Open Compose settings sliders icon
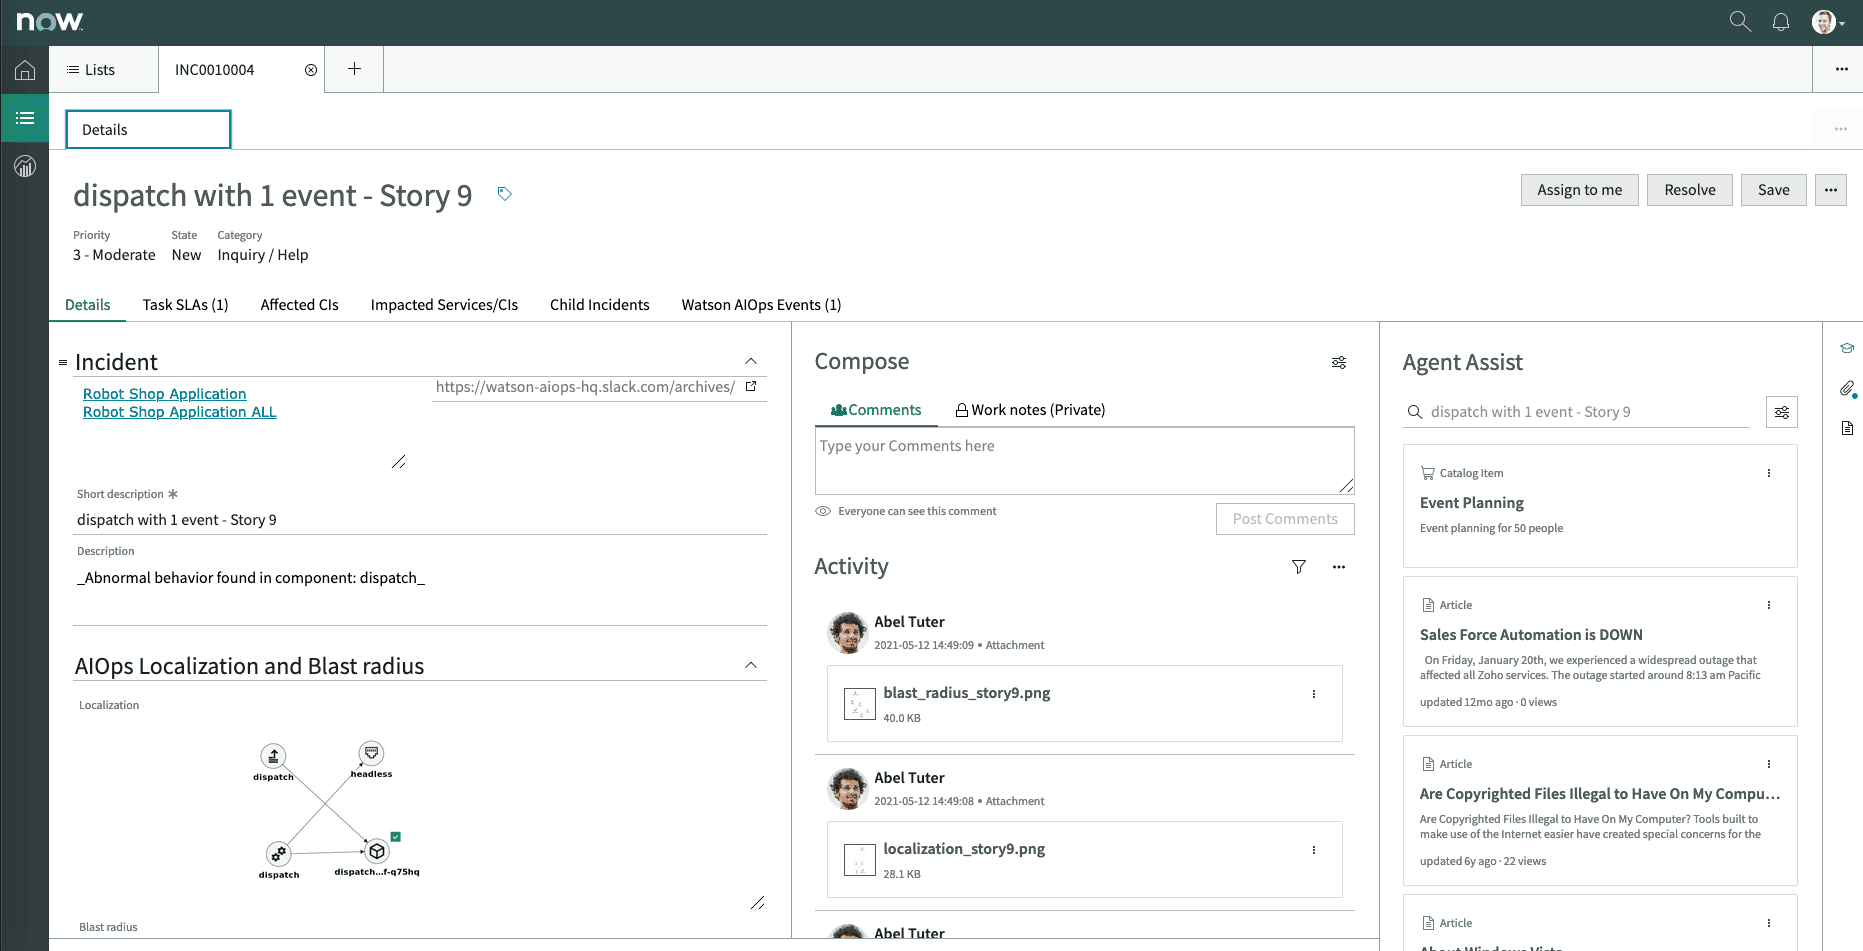The image size is (1863, 951). click(x=1339, y=362)
